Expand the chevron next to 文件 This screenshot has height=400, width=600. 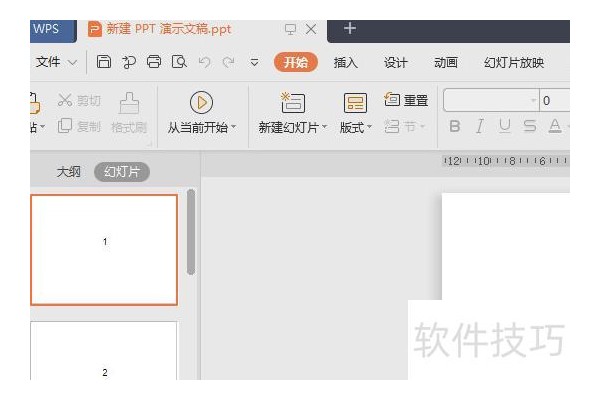point(72,62)
